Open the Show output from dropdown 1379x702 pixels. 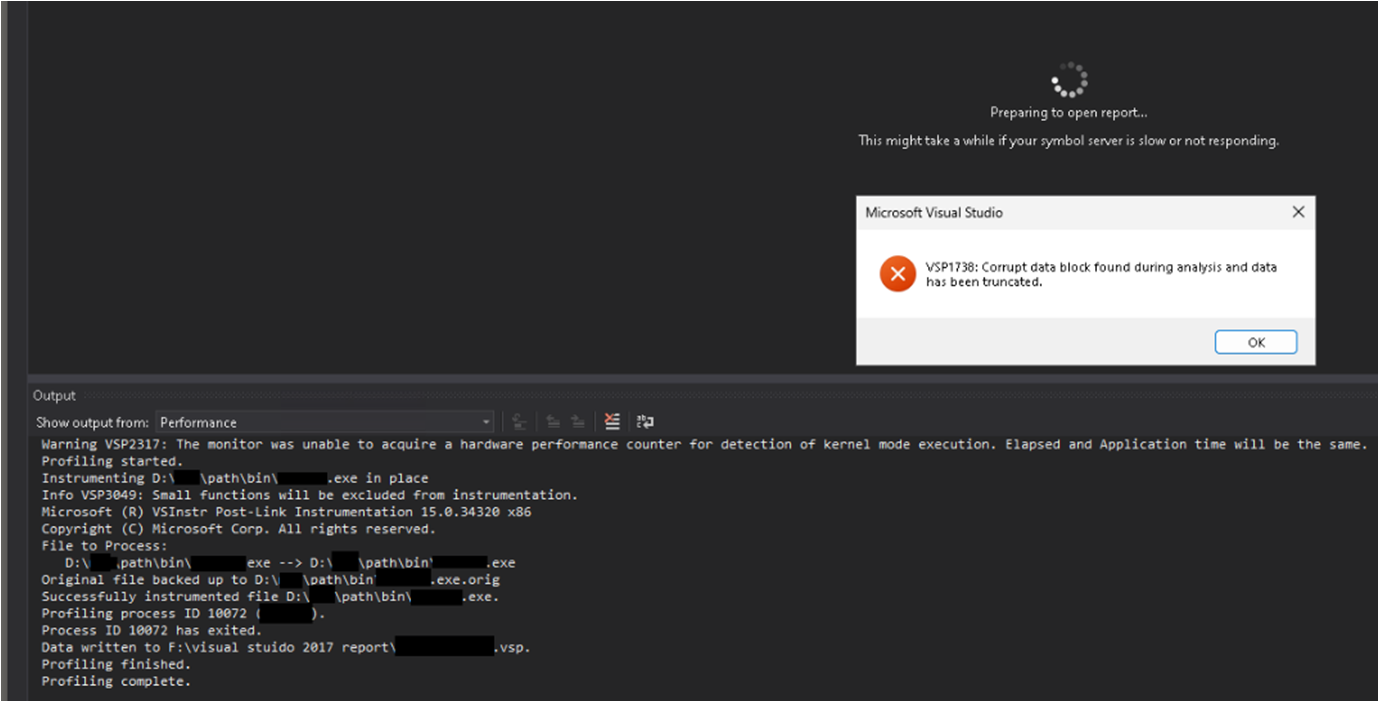(x=325, y=422)
